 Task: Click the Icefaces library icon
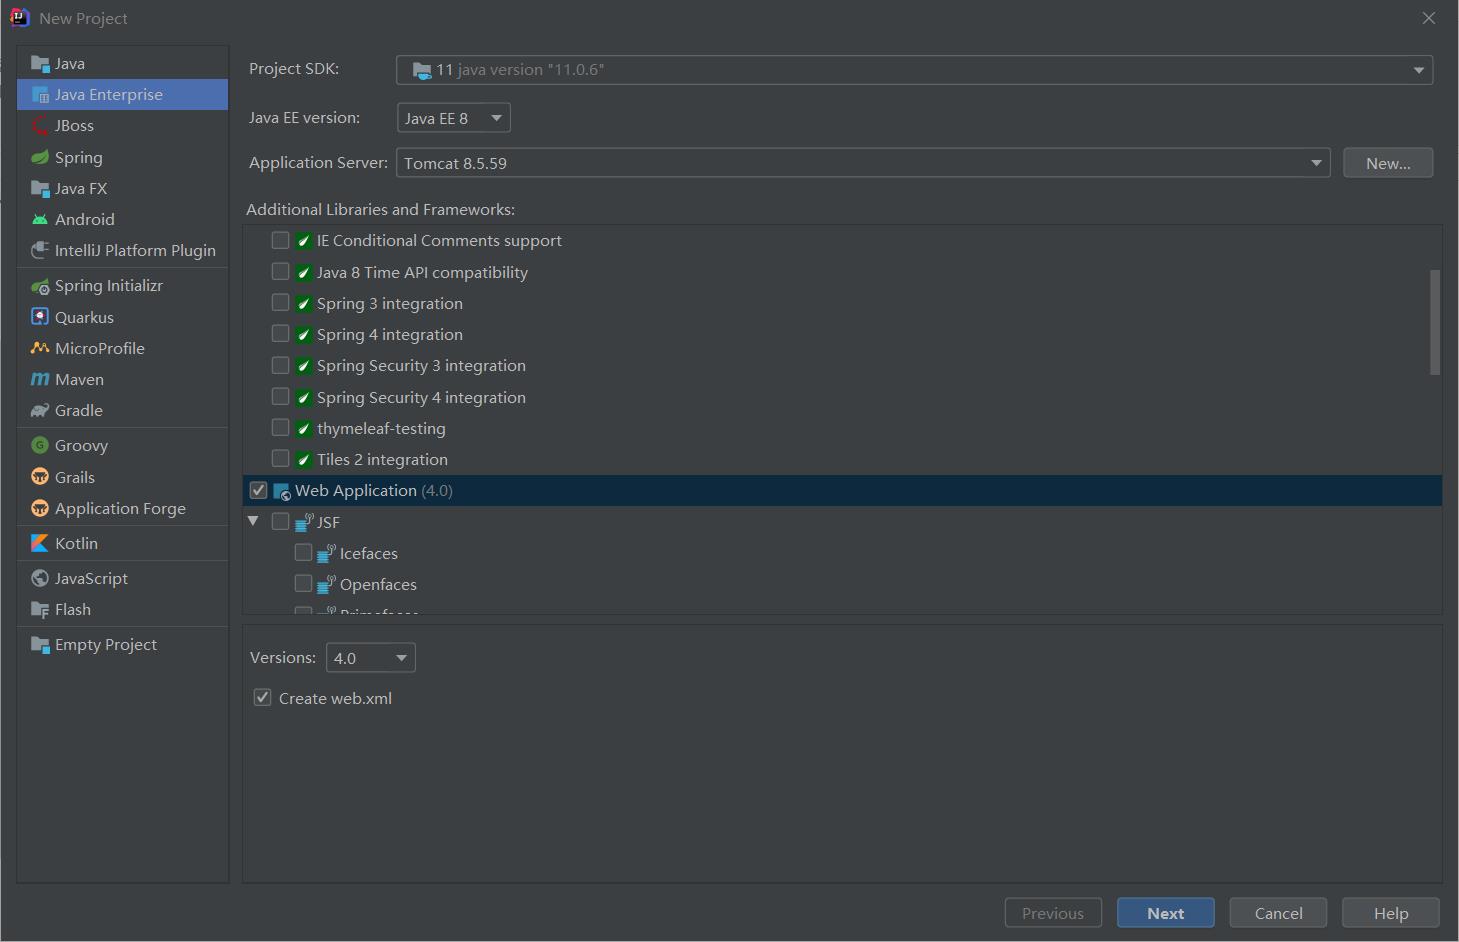point(326,553)
